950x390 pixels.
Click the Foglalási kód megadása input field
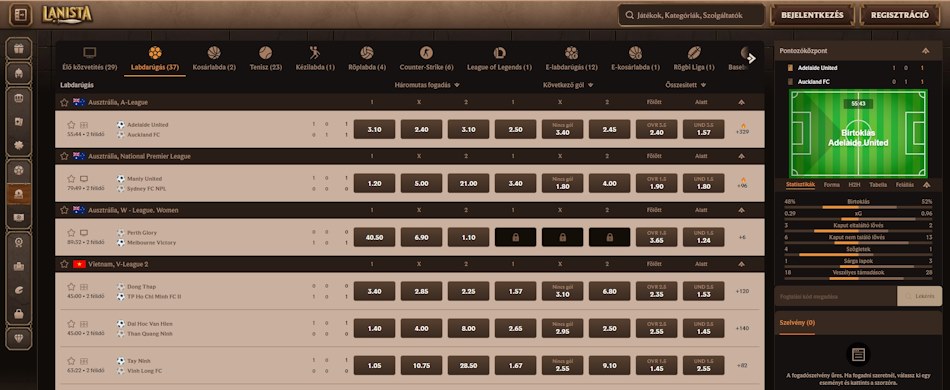pyautogui.click(x=836, y=297)
